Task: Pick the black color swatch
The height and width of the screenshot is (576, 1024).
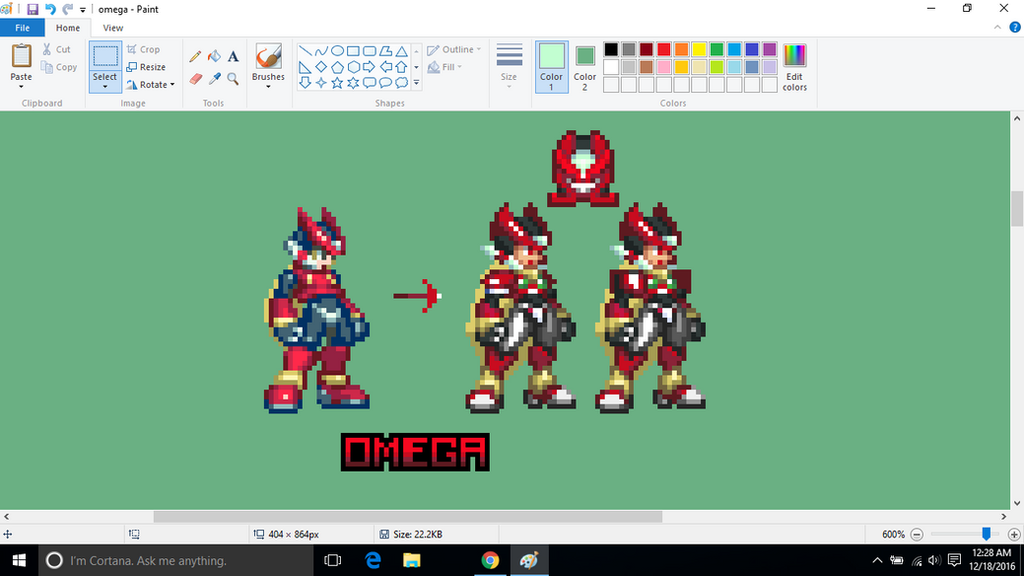Action: point(611,49)
